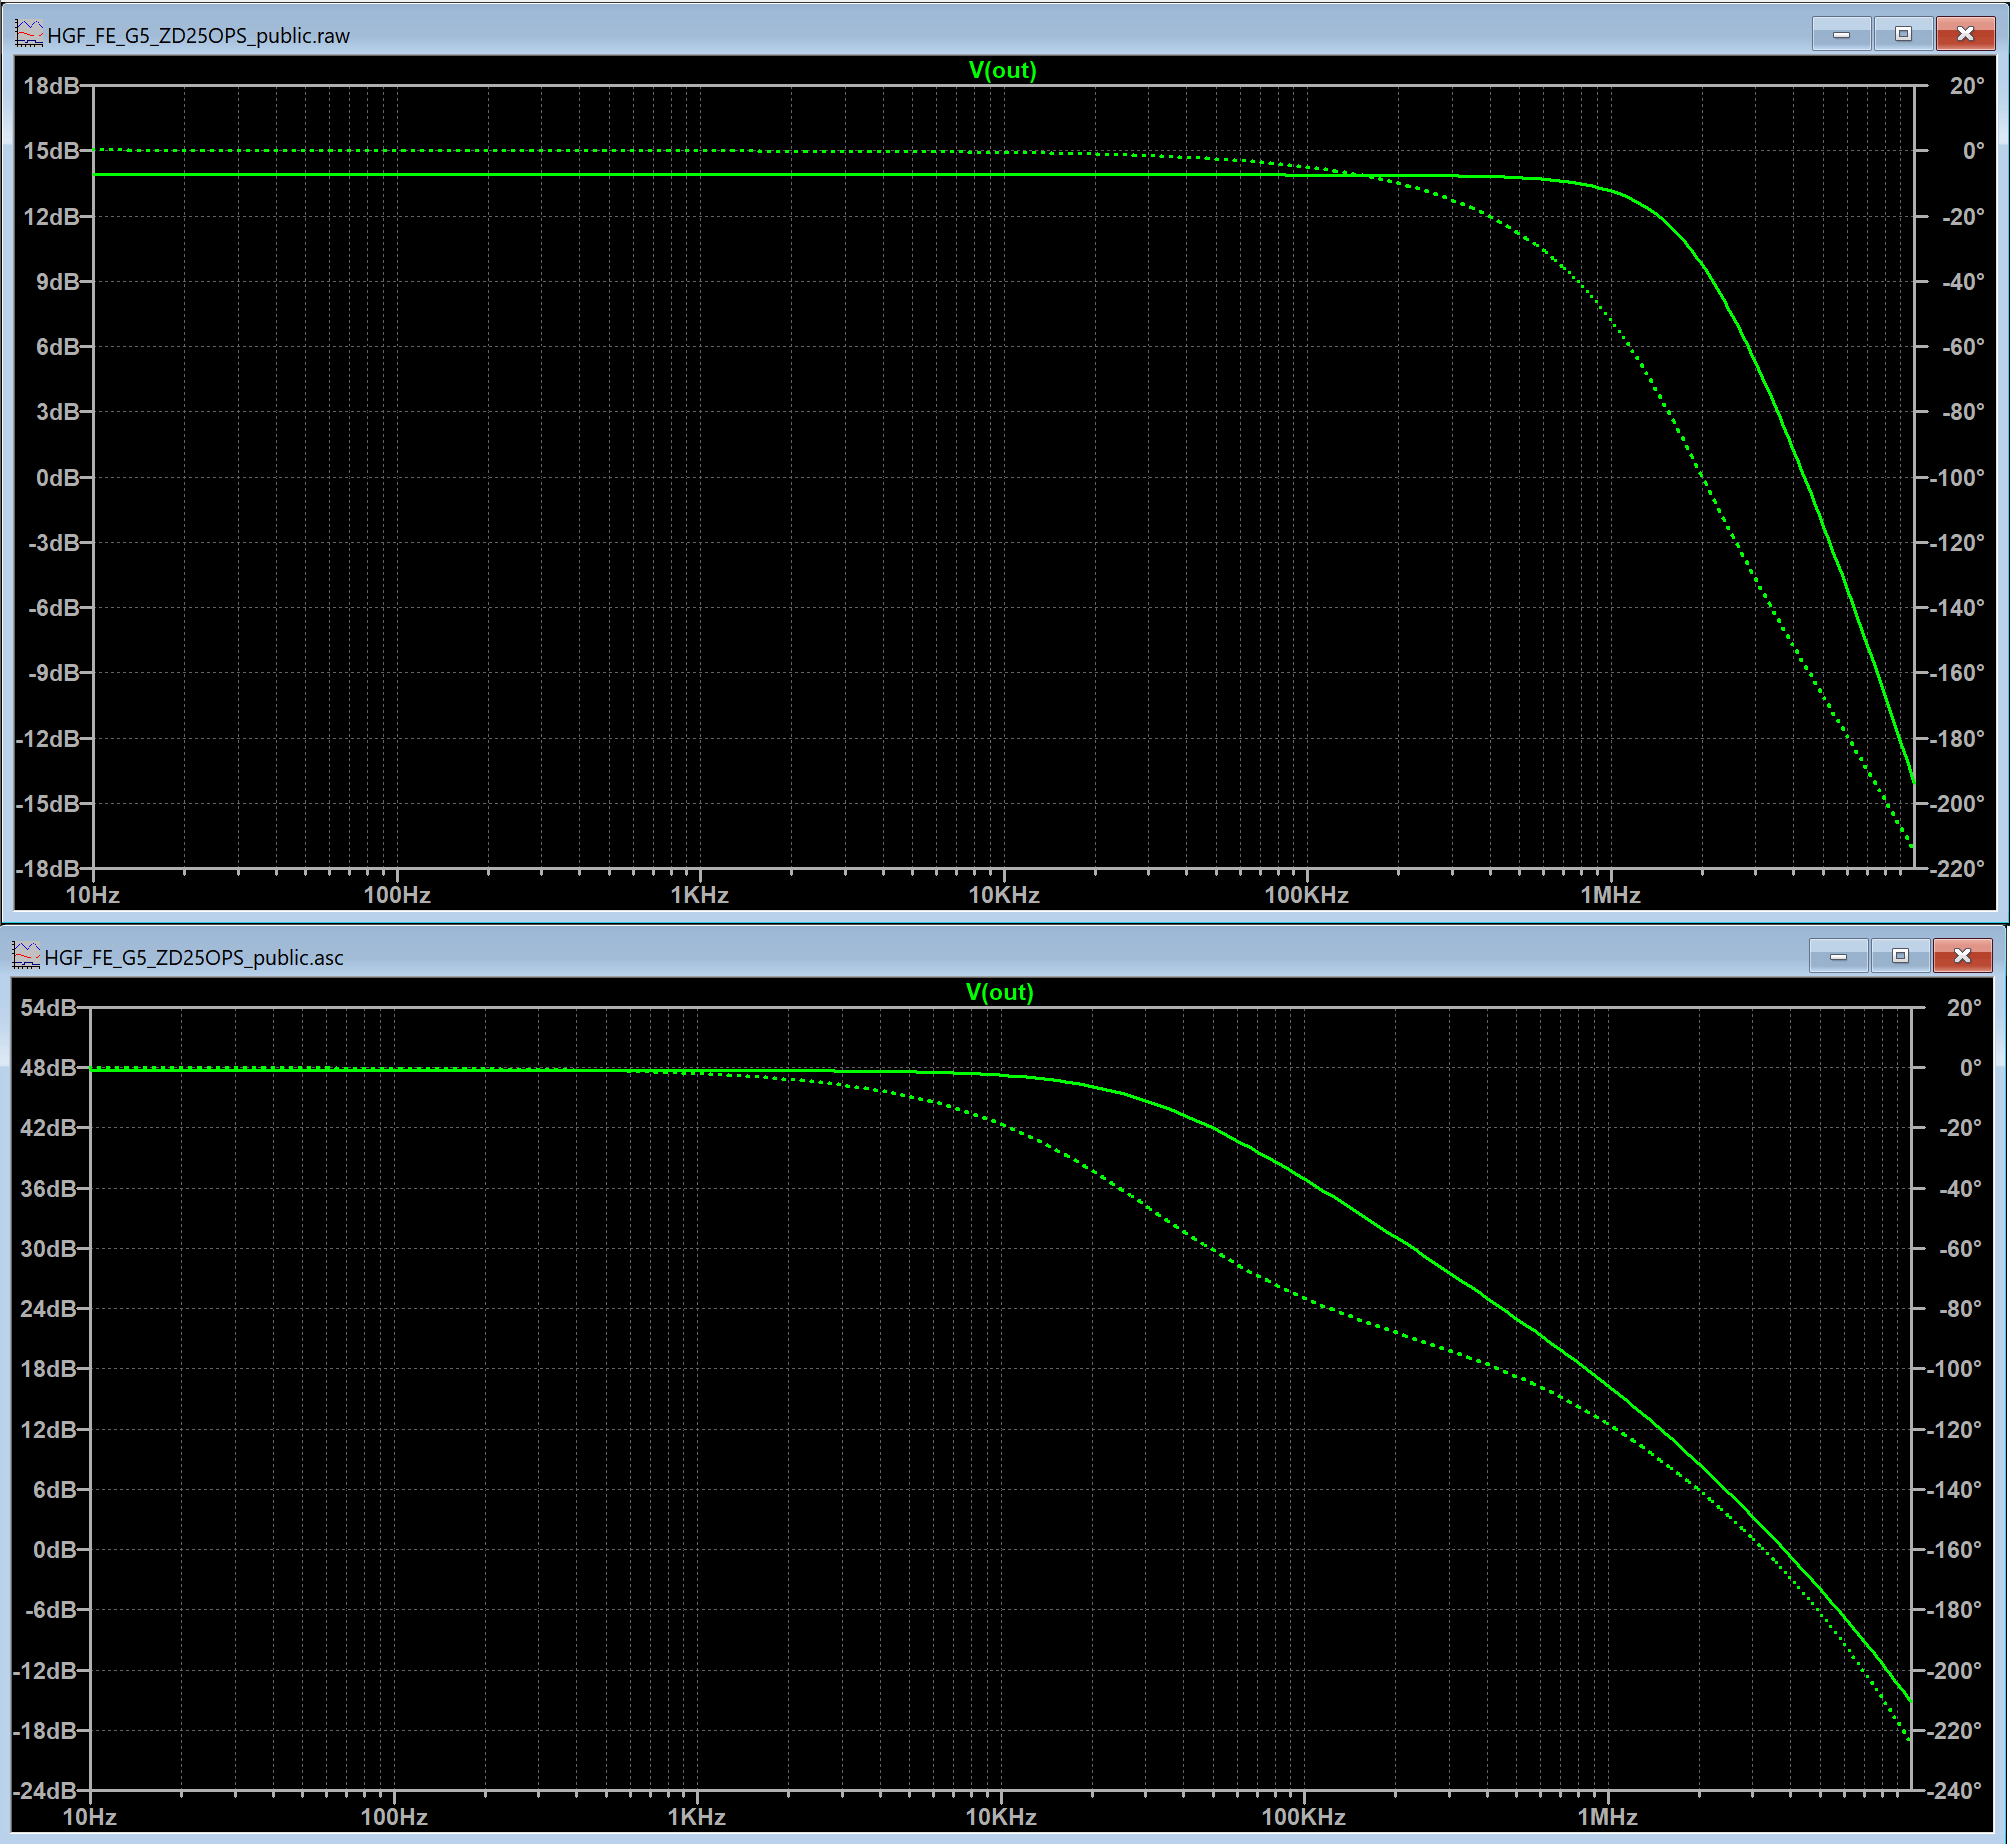The height and width of the screenshot is (1844, 2013).
Task: Close the HGF_FE_G5_ZD25OPS_public.asc window
Action: [1962, 956]
